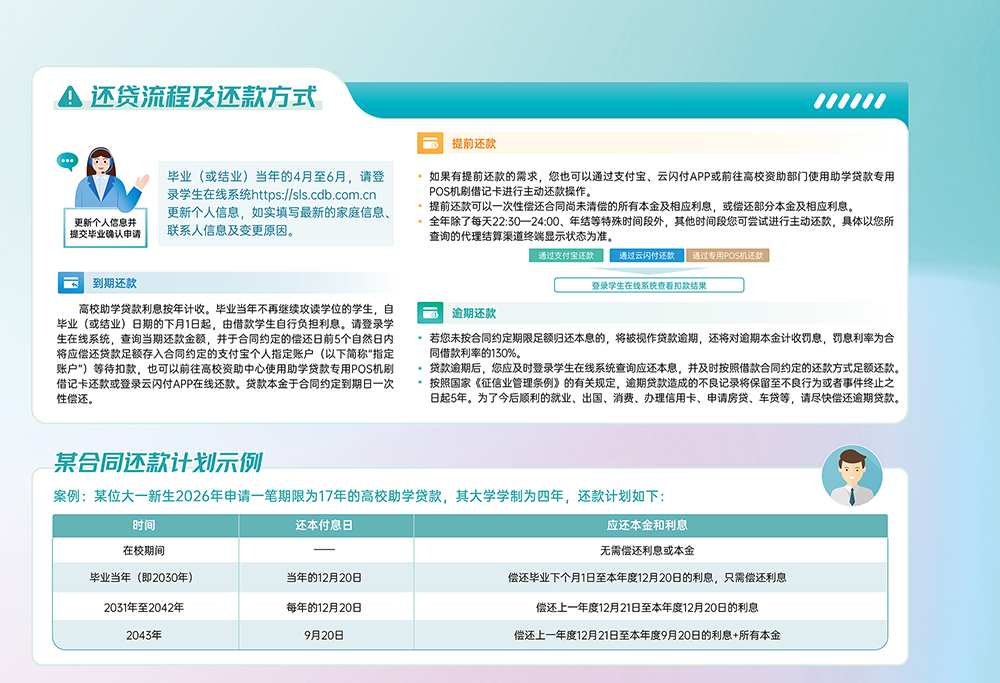Click the 更新个人信息并提交毕业确认申请 label box
Screen dimensions: 1000x683
[x=105, y=228]
